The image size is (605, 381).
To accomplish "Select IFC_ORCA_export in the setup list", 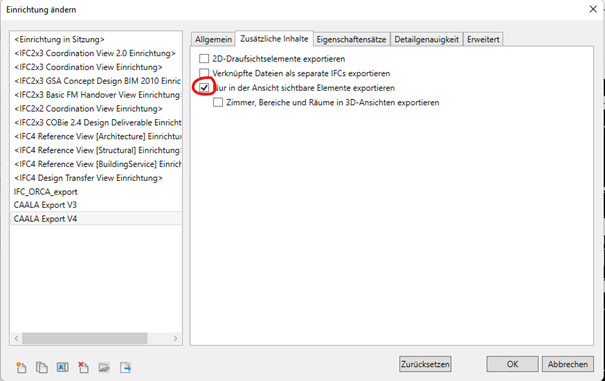I will tap(46, 191).
